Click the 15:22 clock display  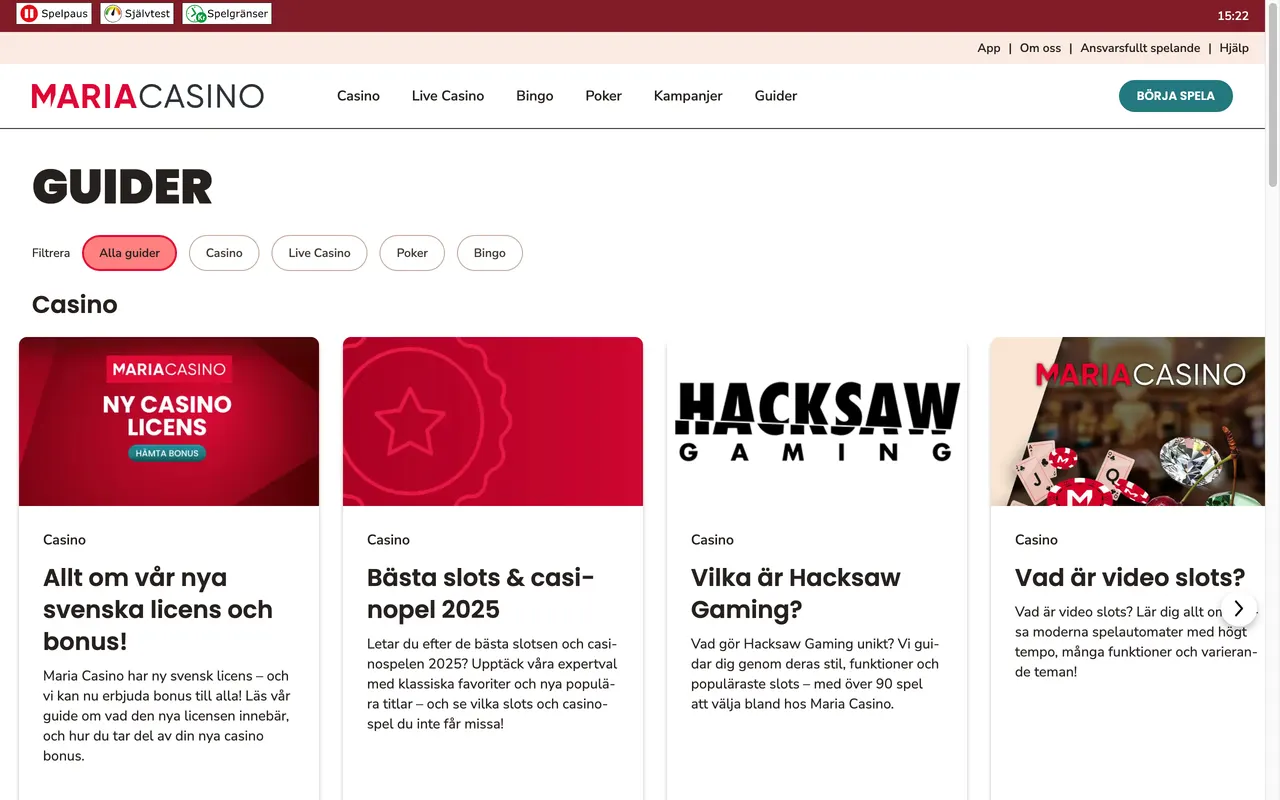point(1233,16)
